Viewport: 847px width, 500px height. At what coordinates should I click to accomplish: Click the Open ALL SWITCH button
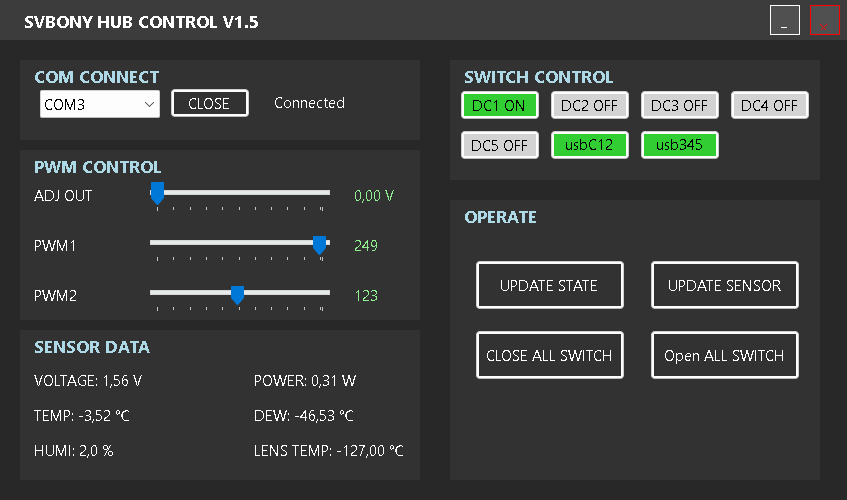724,355
